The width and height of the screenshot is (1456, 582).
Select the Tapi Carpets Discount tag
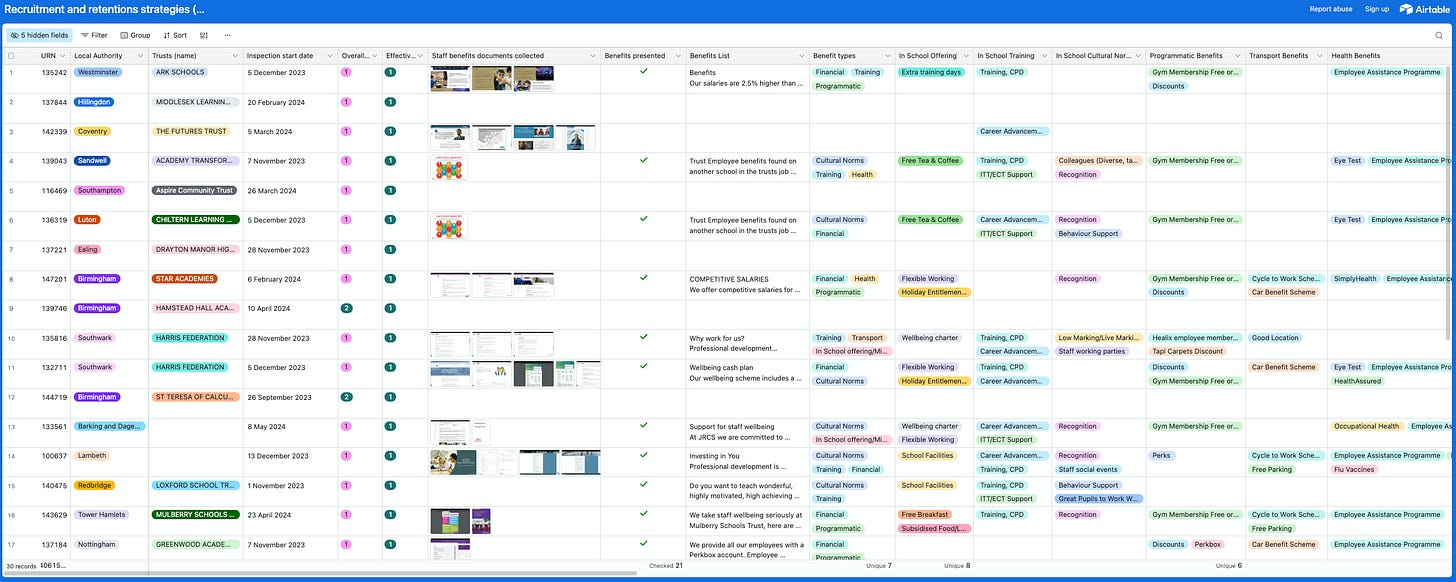tap(1188, 351)
